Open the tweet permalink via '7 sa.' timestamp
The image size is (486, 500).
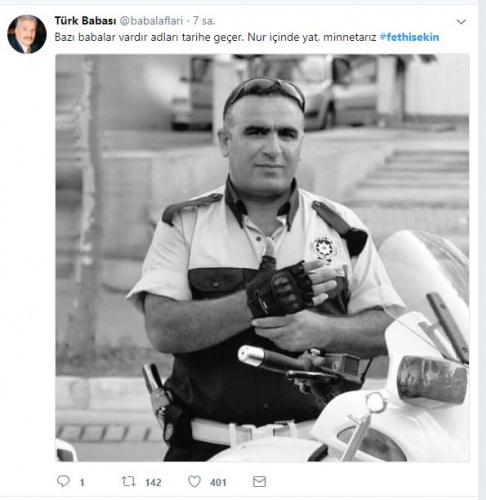point(204,21)
